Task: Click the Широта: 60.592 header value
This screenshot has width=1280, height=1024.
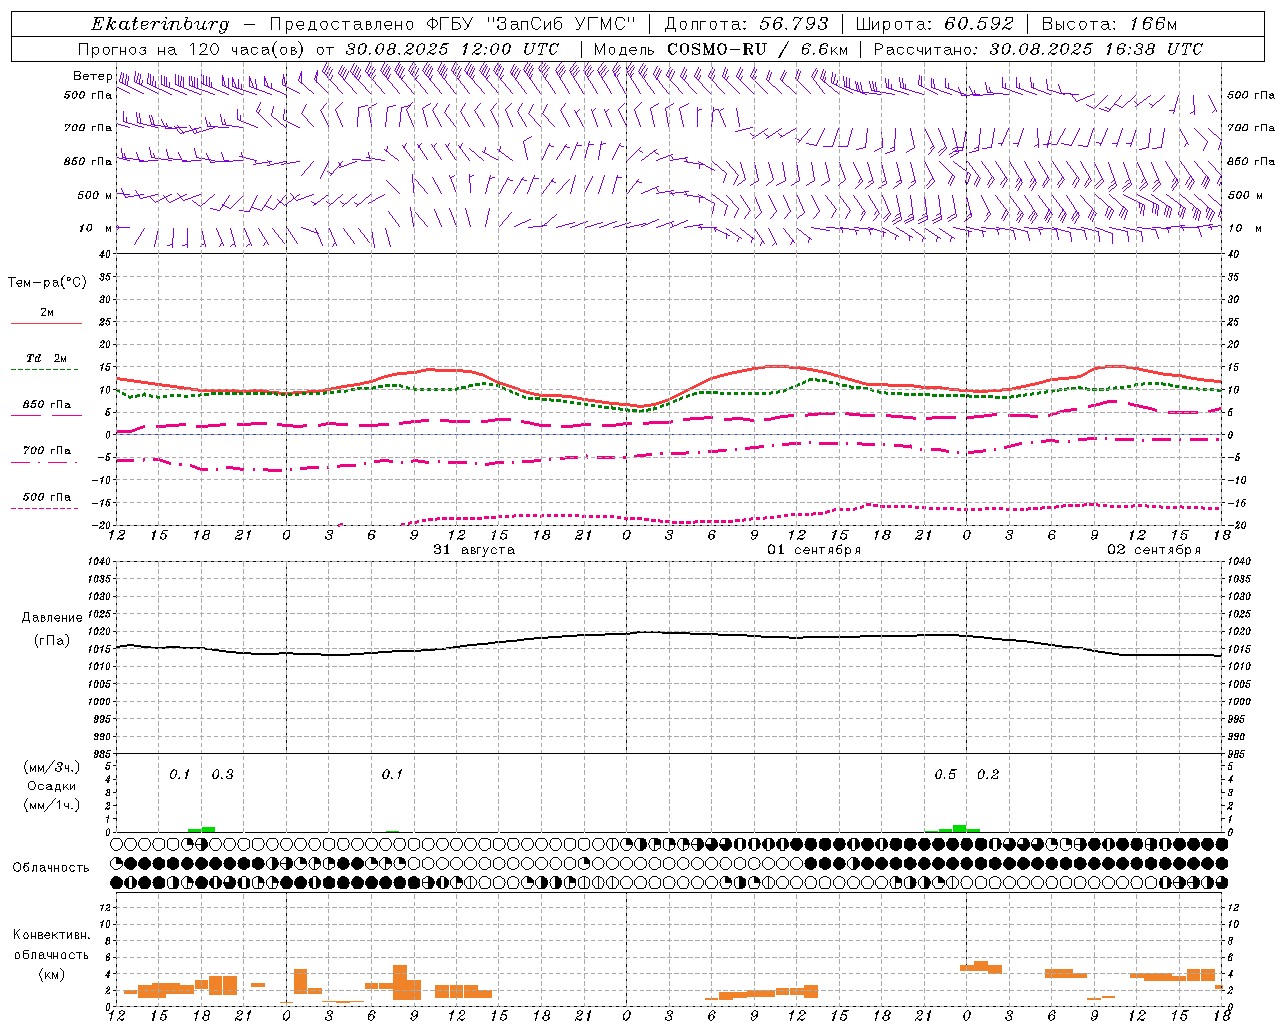Action: coord(935,24)
